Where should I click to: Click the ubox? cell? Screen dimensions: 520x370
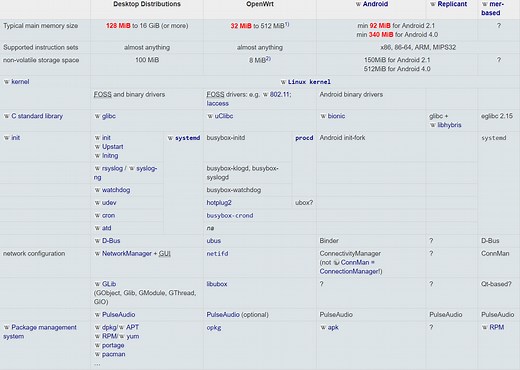coord(304,203)
